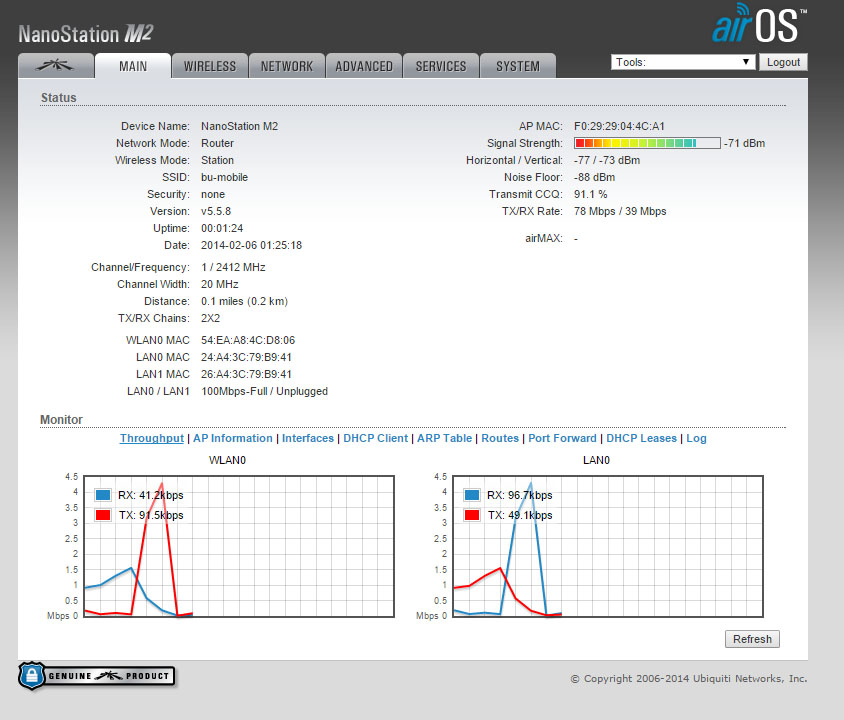Select the LAN0 MAC 24:A4:3C:79:B9:41

pyautogui.click(x=246, y=357)
